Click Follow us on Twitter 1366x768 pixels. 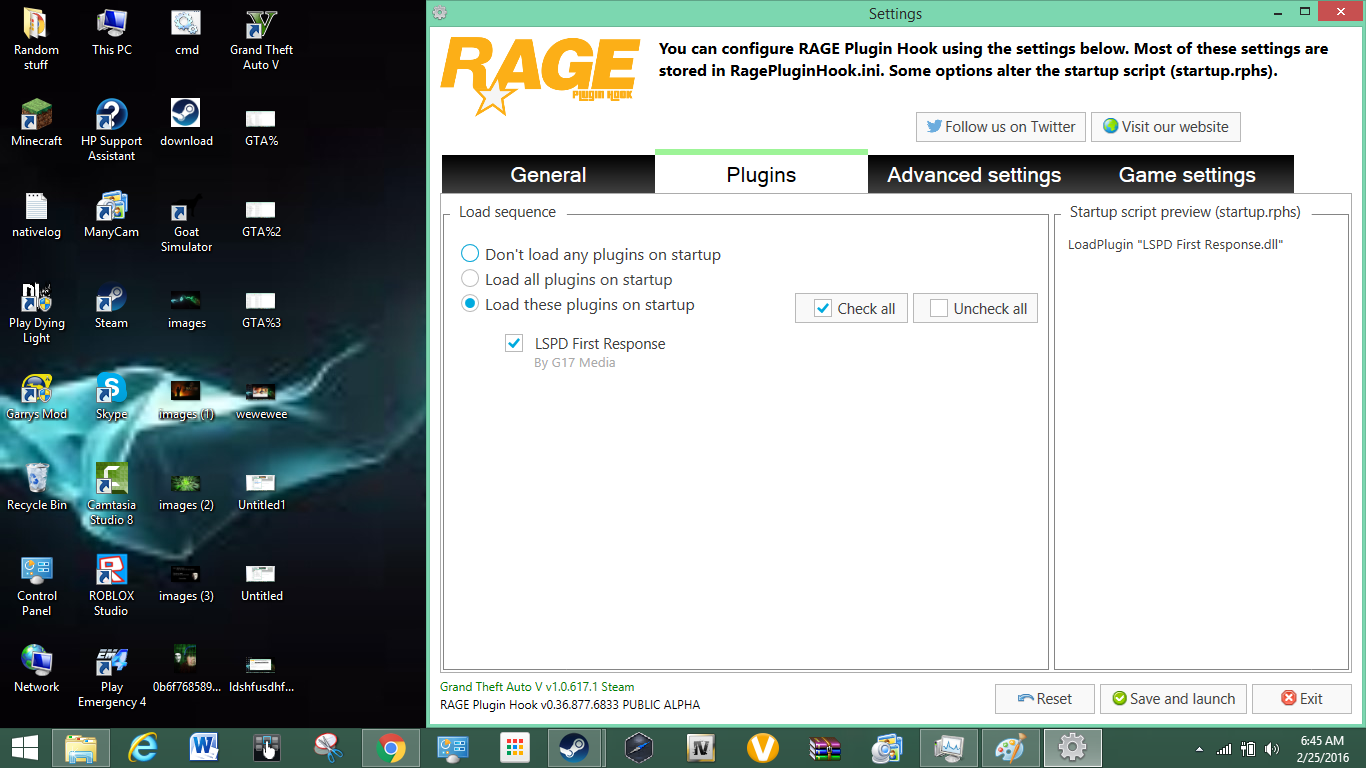coord(1001,127)
